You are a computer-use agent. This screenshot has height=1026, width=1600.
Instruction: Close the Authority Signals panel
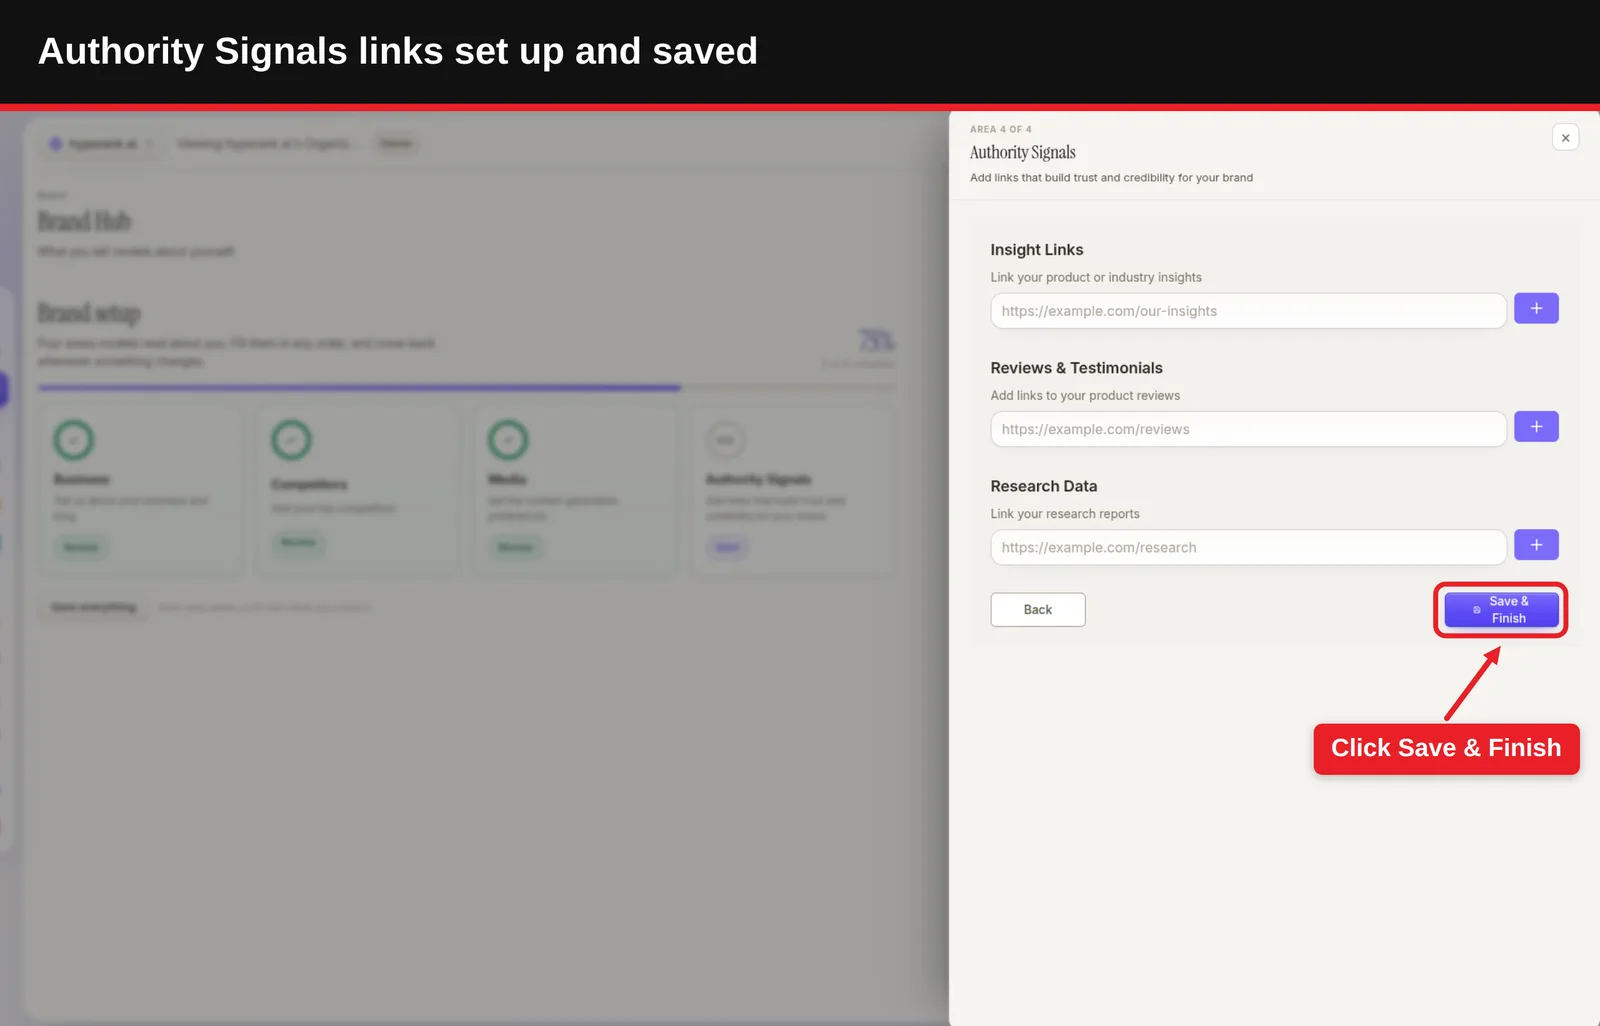point(1565,138)
